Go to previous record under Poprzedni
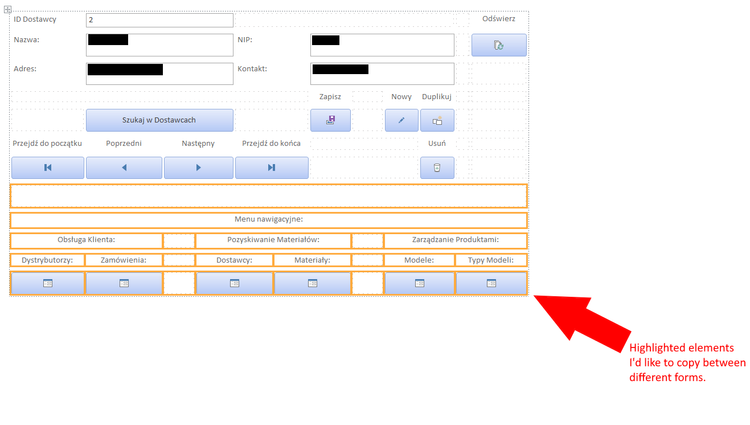The width and height of the screenshot is (750, 425). point(124,168)
